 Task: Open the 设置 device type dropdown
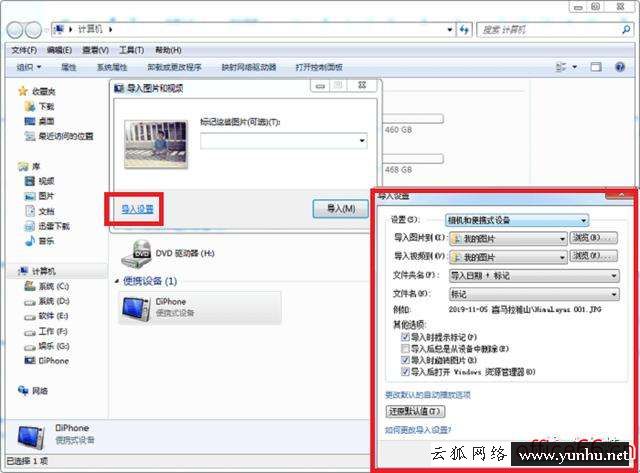517,220
